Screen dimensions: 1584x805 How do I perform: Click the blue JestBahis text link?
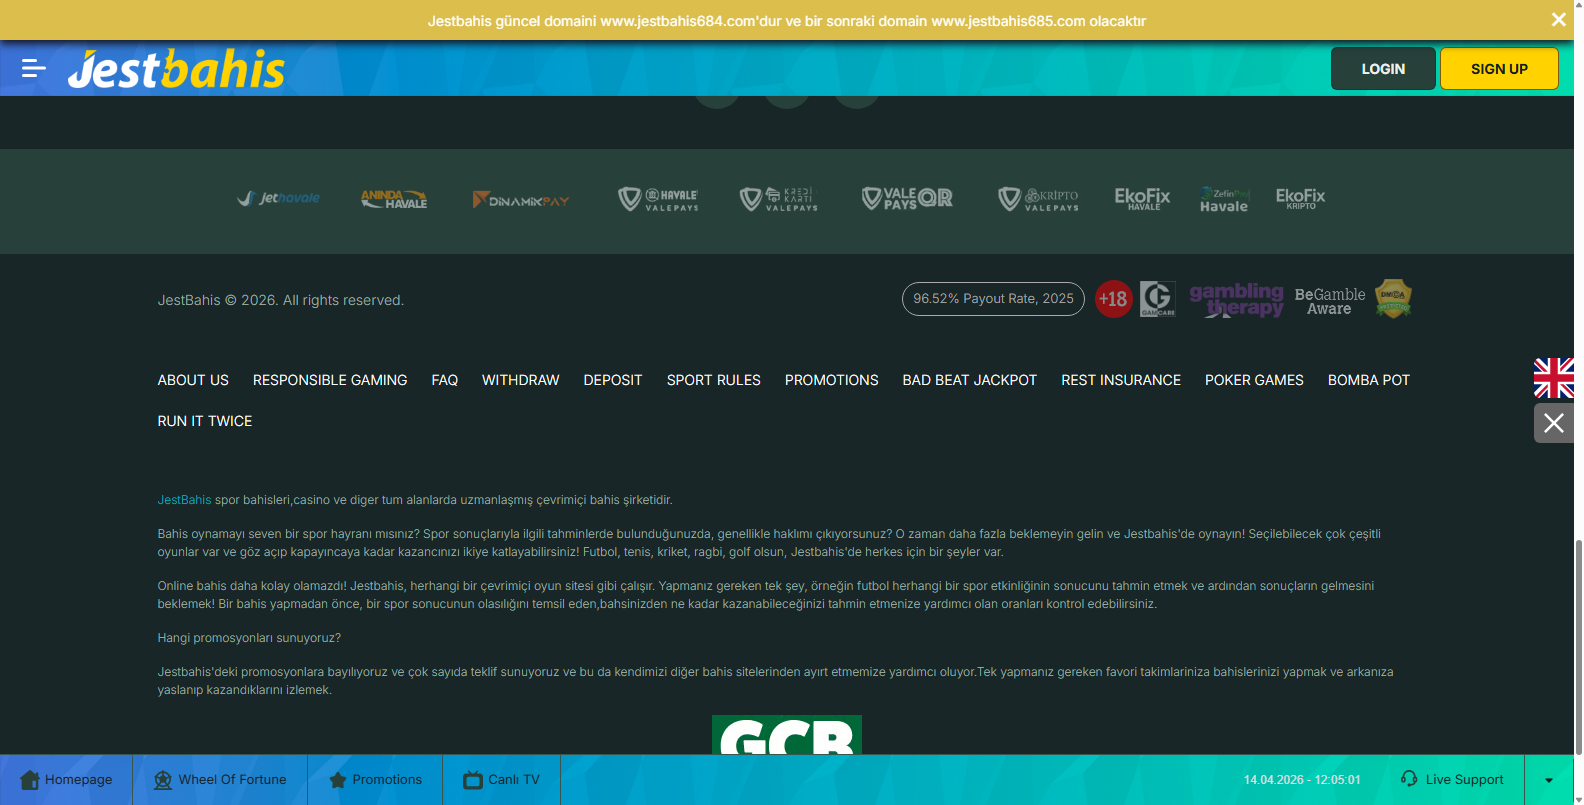point(184,500)
